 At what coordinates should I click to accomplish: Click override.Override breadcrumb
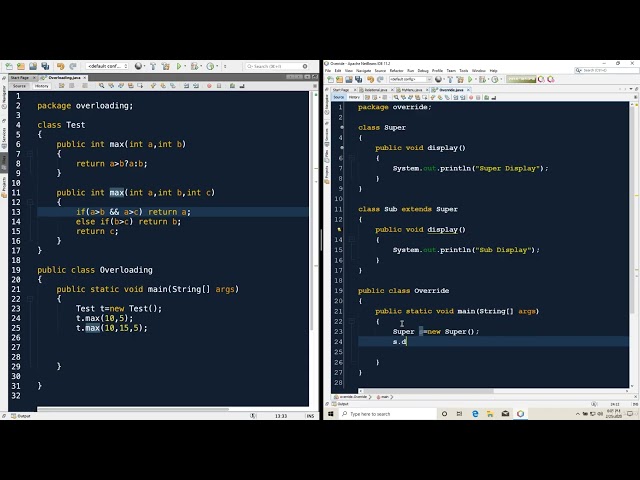(350, 397)
